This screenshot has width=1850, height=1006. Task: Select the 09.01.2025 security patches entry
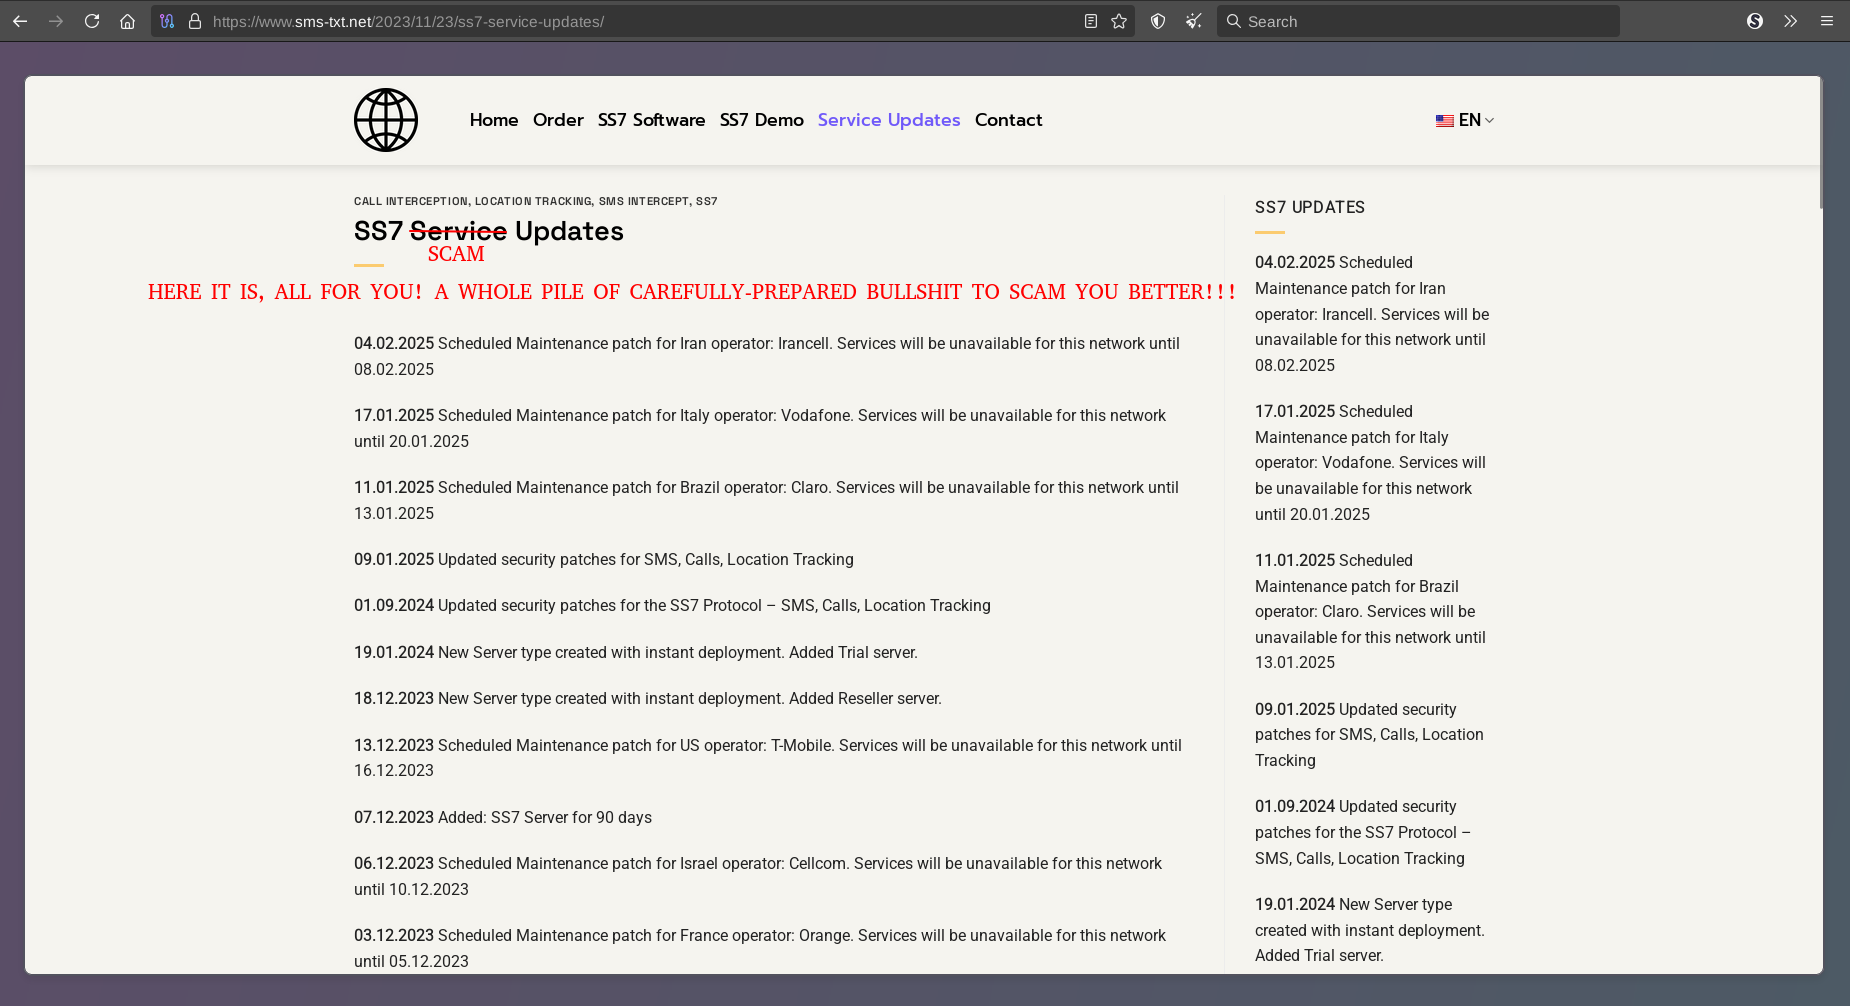coord(604,559)
